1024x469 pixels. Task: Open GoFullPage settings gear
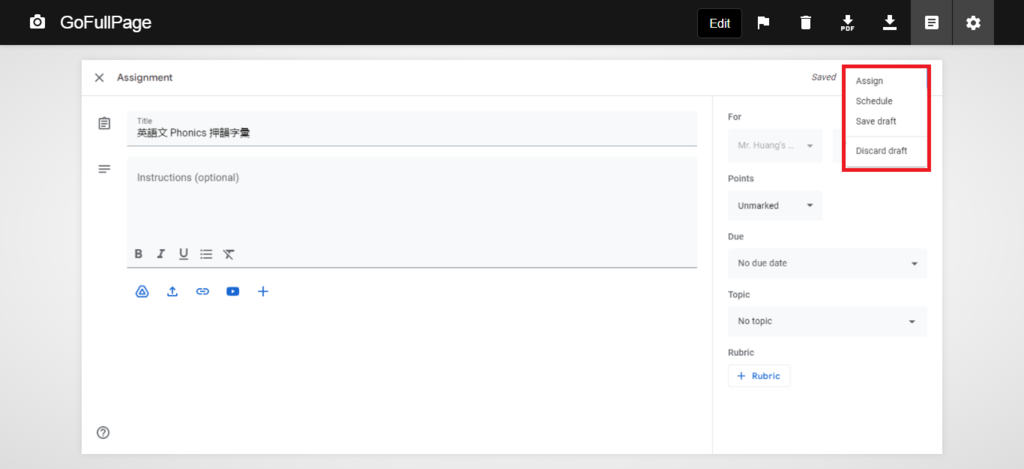click(973, 23)
